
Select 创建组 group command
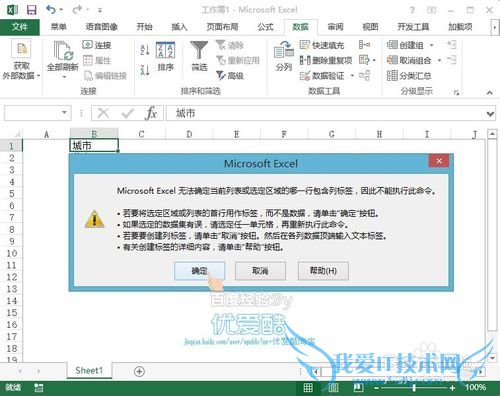pos(405,45)
